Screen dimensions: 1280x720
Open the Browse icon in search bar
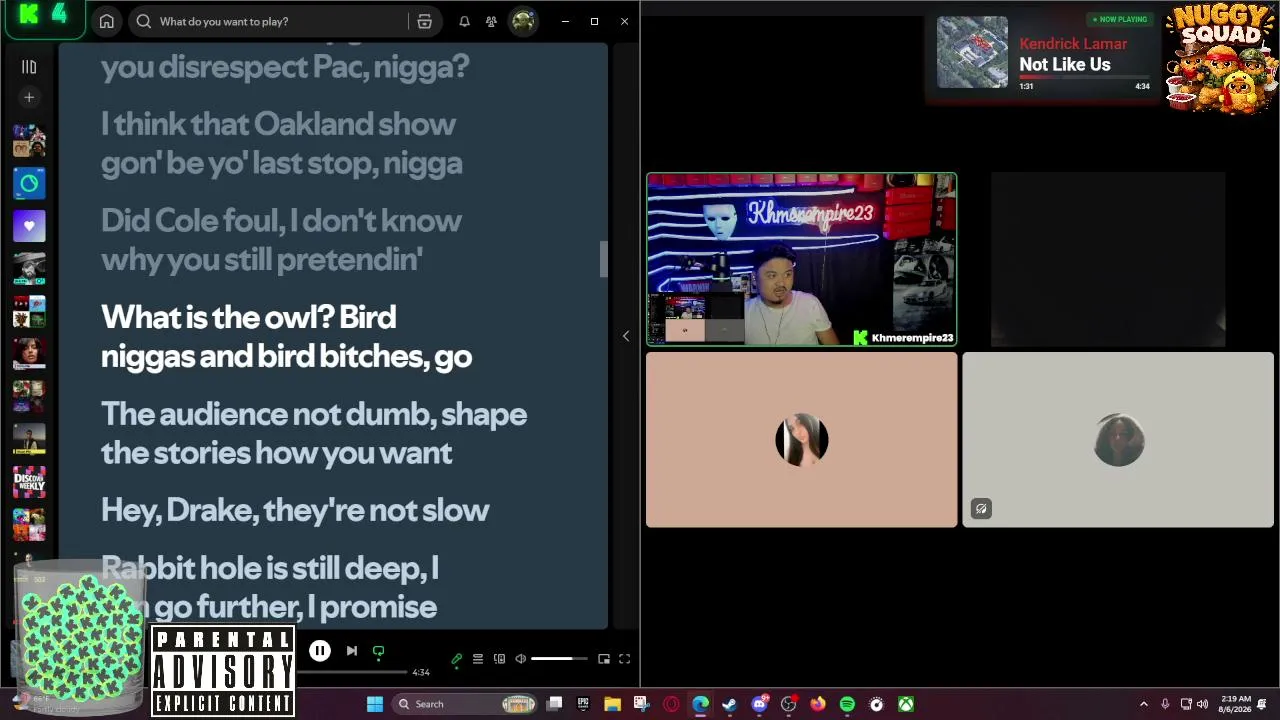(424, 21)
